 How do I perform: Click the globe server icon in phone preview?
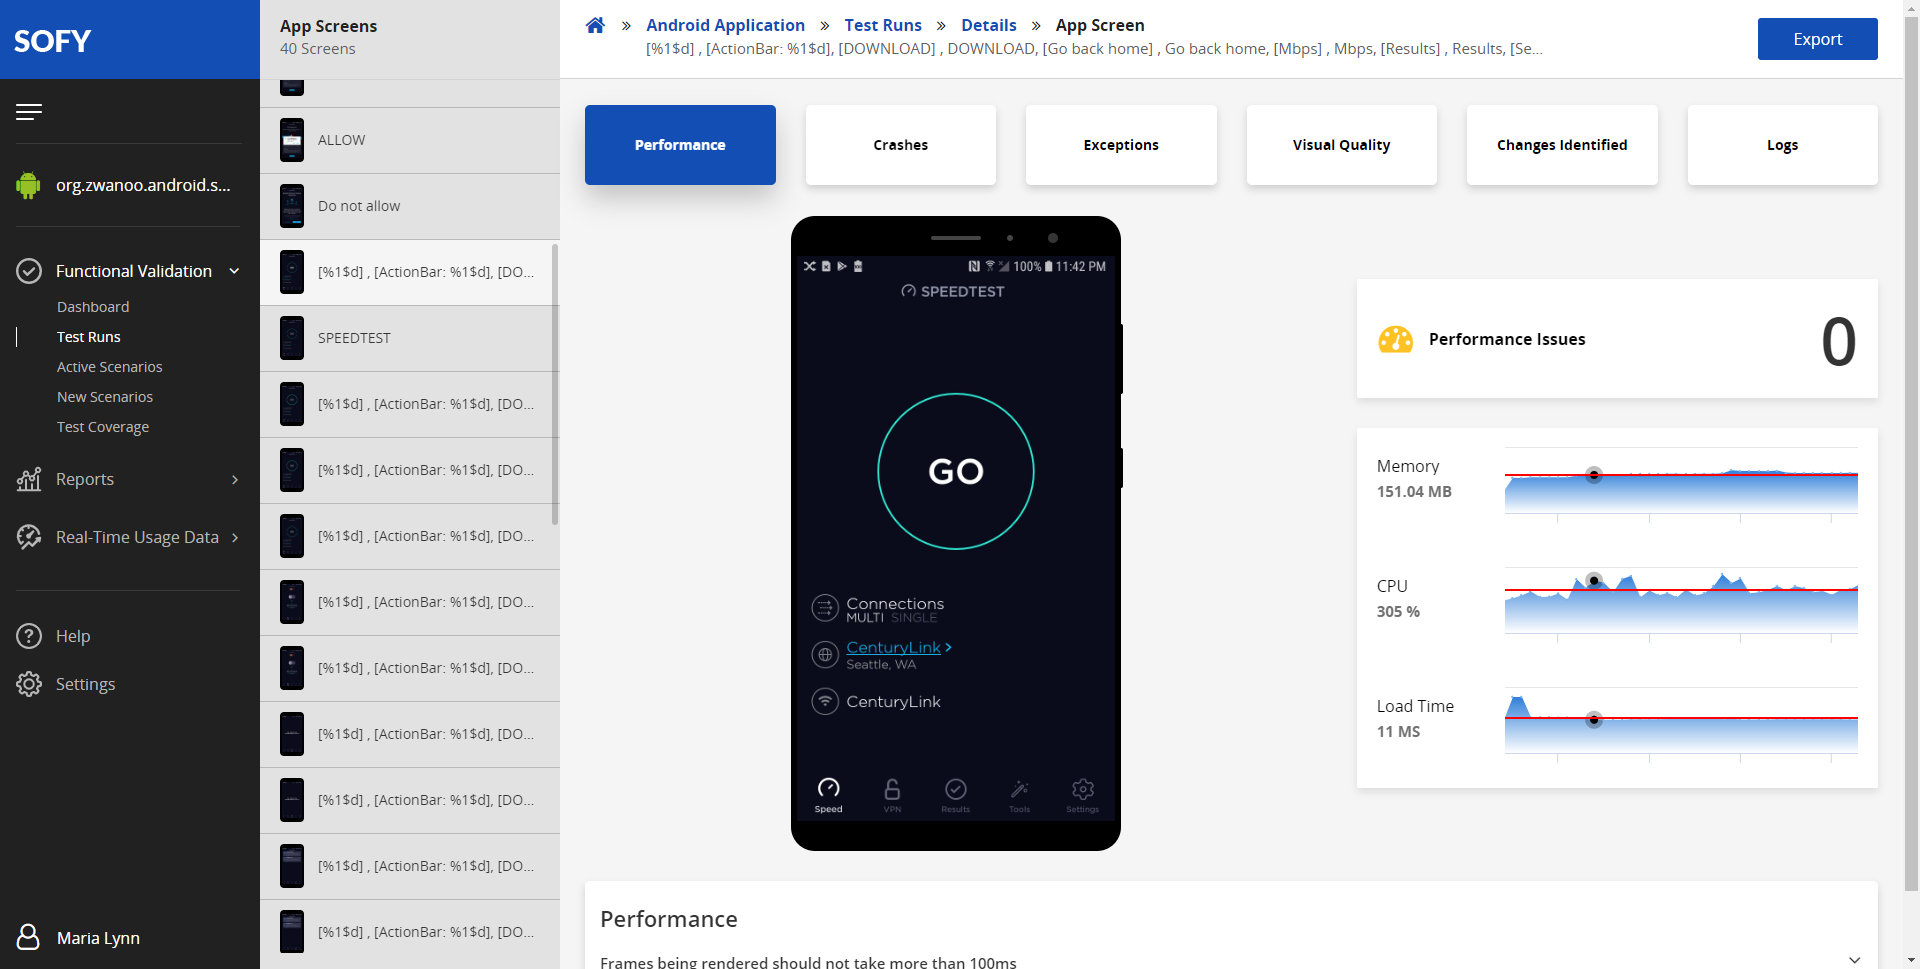point(825,655)
